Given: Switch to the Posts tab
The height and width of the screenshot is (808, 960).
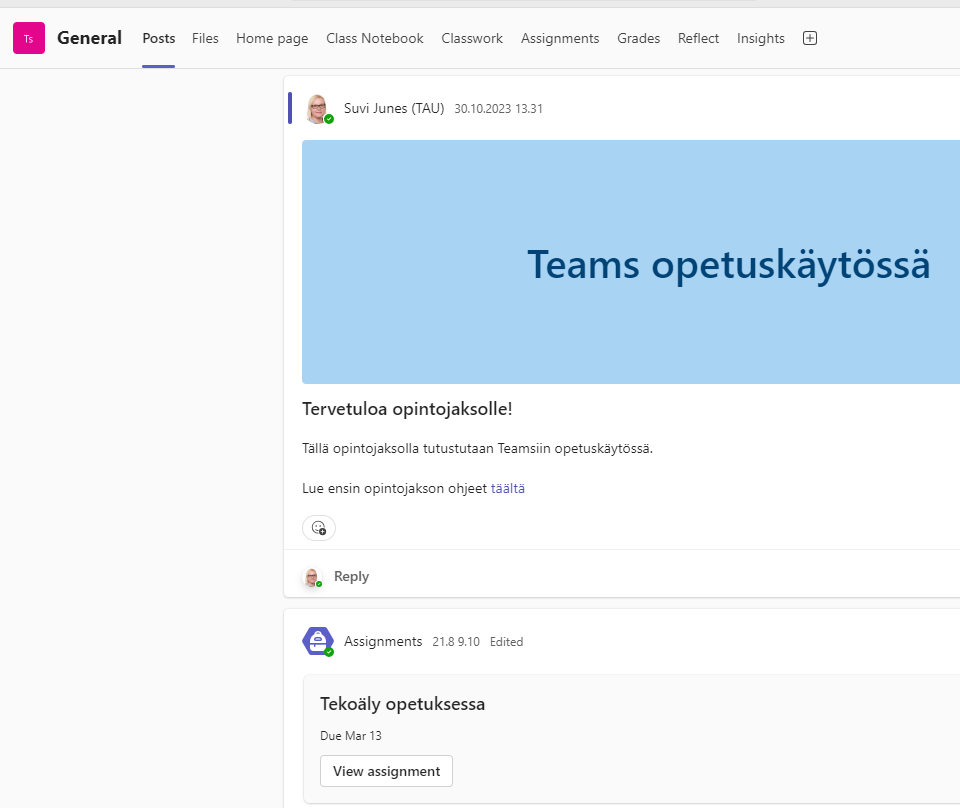Looking at the screenshot, I should tap(158, 38).
